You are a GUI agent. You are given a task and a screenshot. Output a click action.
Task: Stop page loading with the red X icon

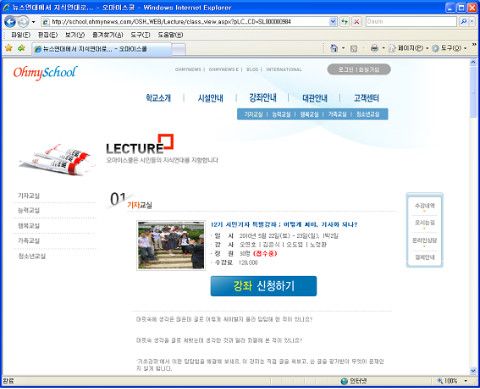point(356,22)
